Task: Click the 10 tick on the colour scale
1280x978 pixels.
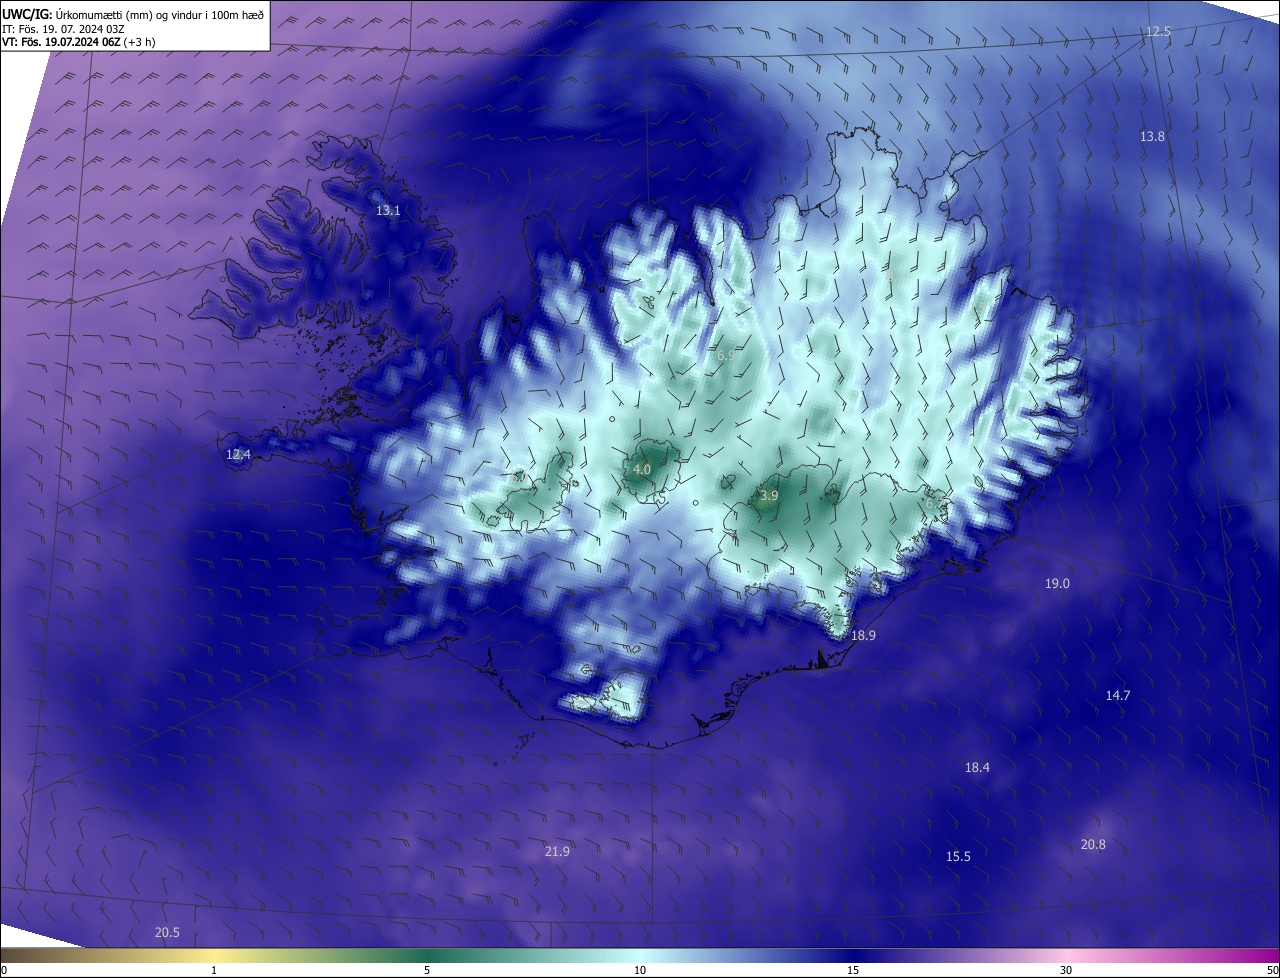Action: [640, 970]
